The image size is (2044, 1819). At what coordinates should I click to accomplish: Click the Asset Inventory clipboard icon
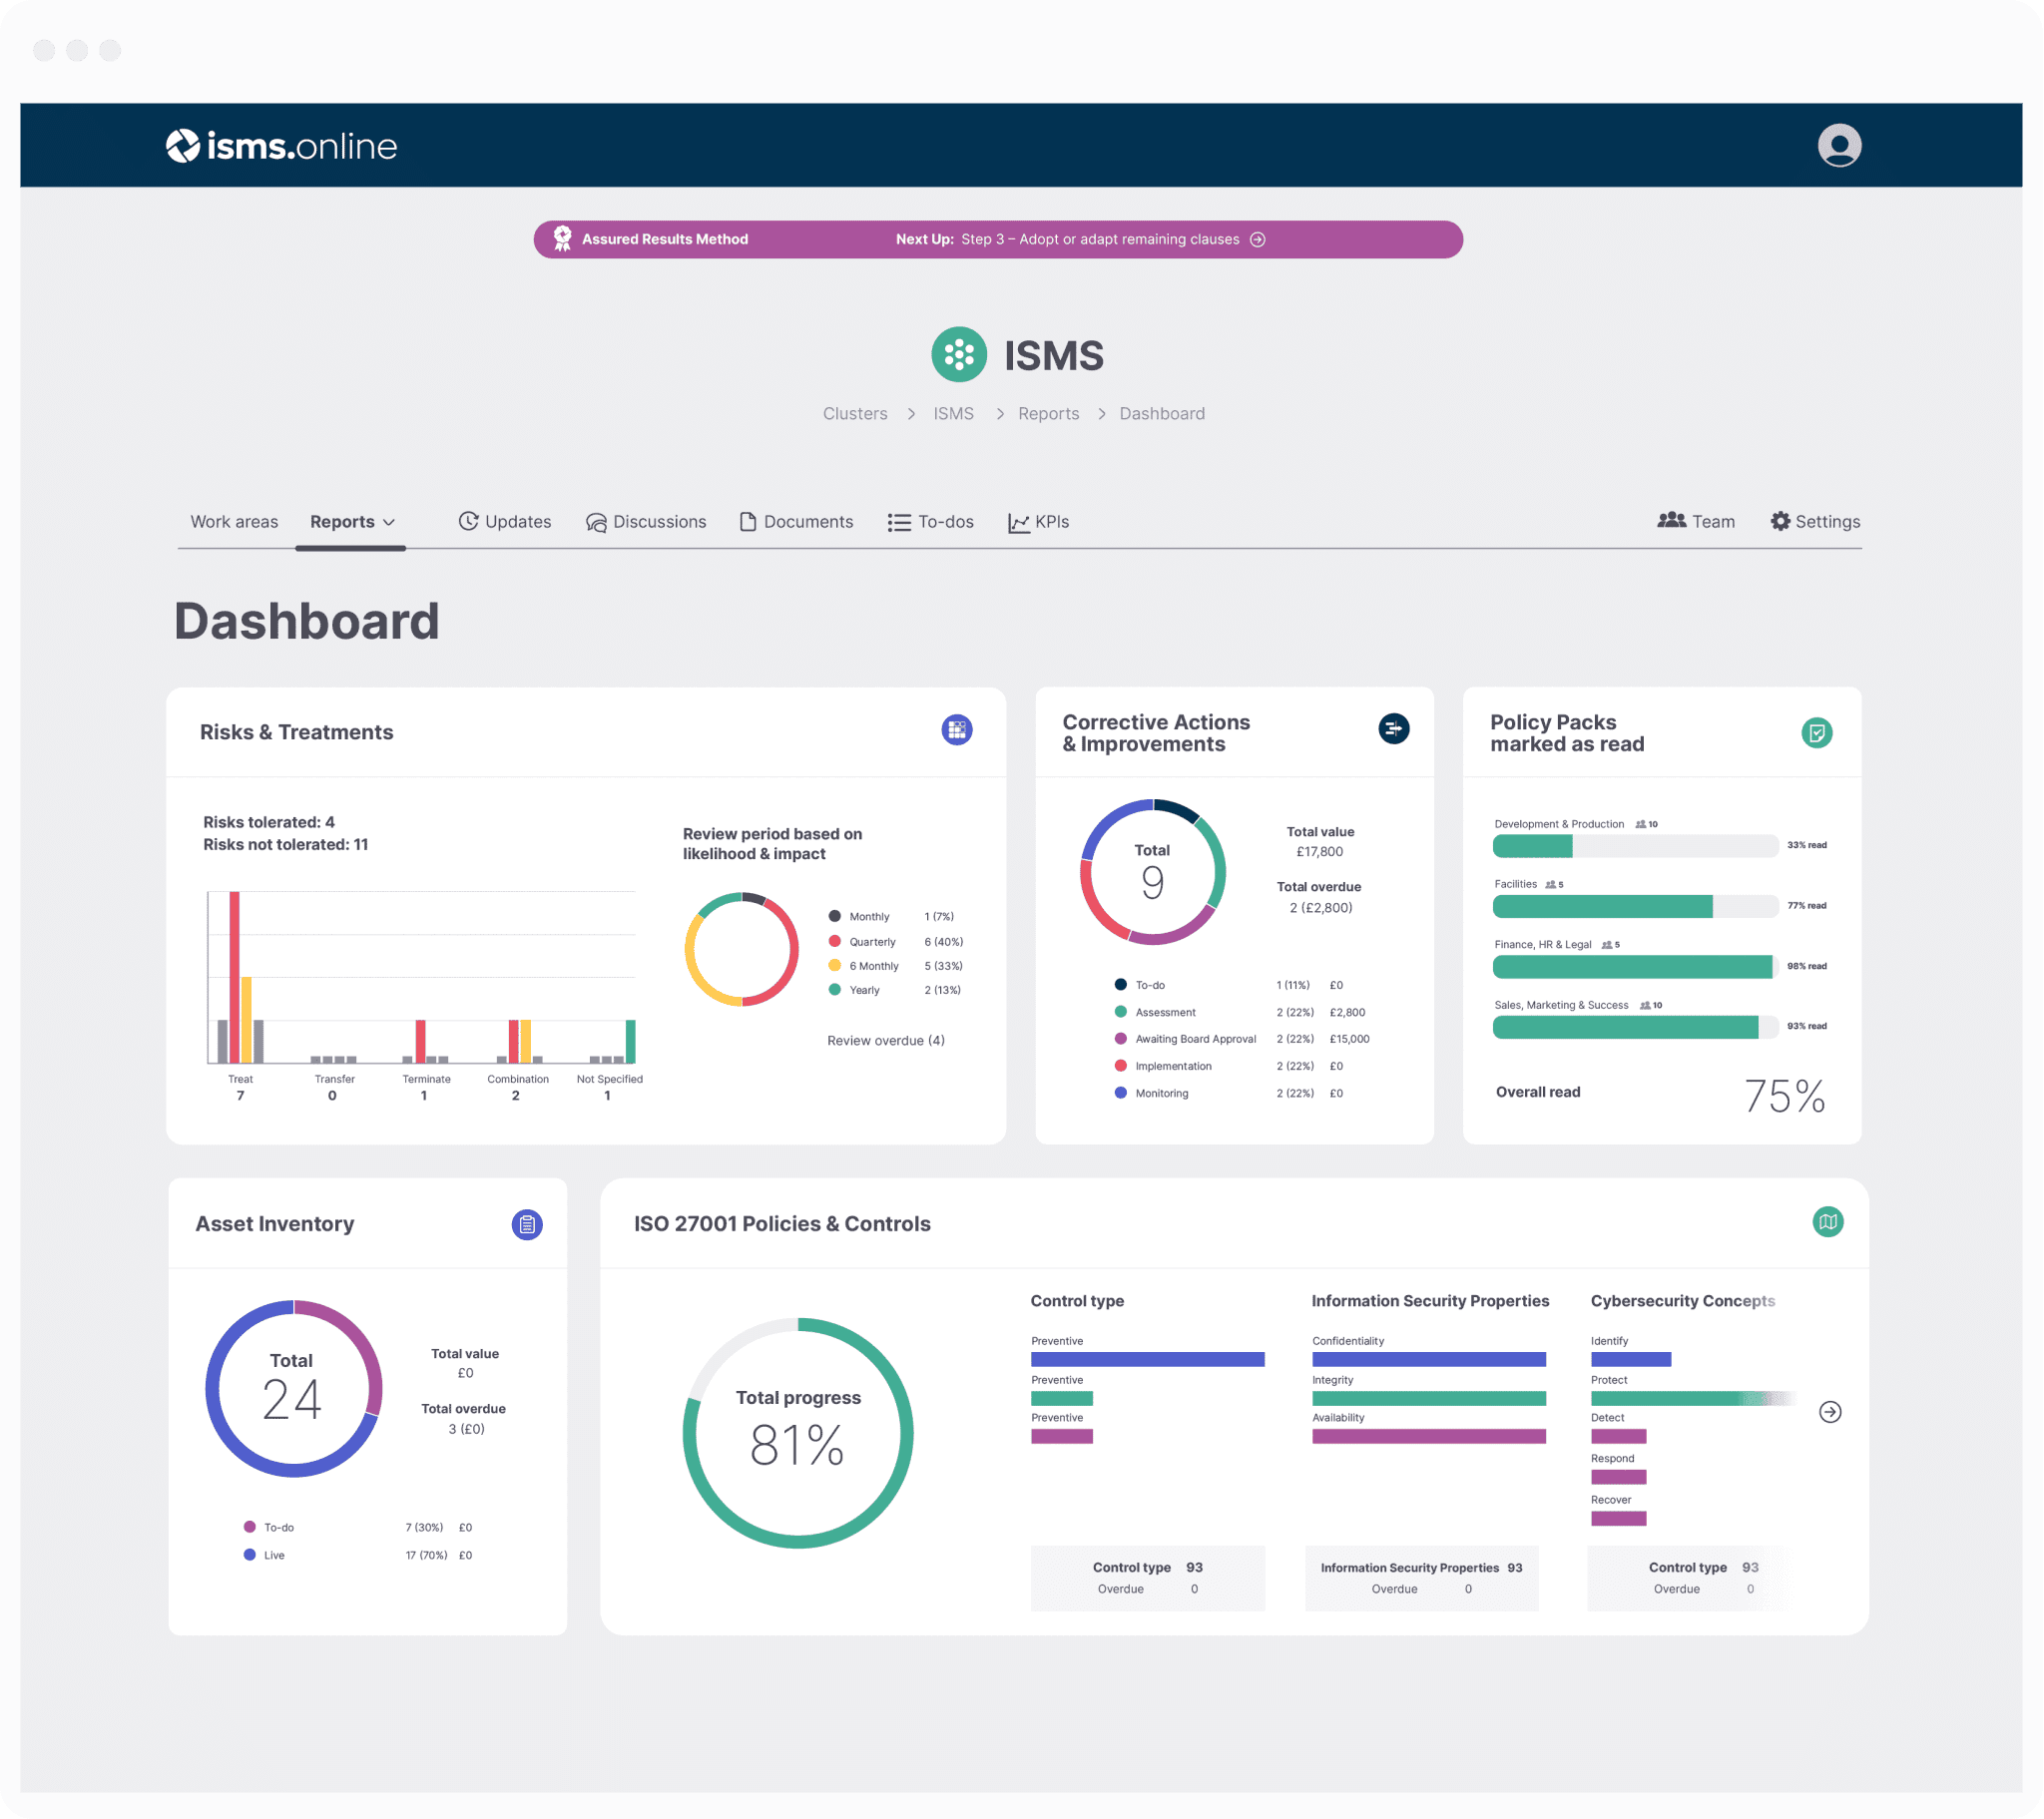tap(527, 1224)
